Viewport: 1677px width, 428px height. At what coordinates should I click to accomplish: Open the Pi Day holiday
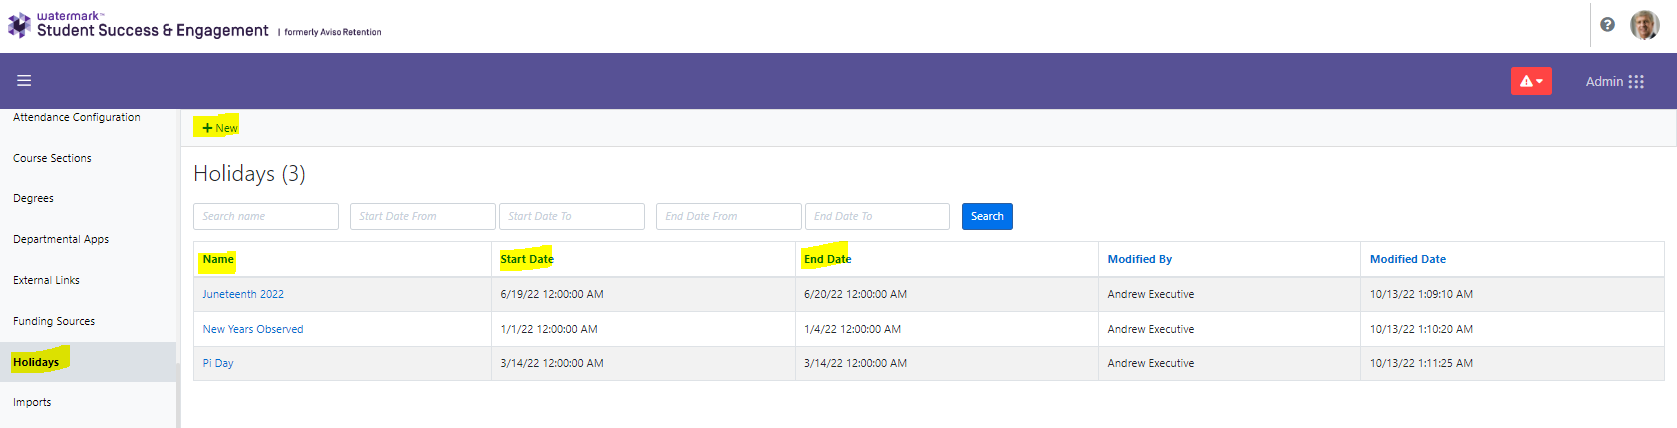(218, 363)
